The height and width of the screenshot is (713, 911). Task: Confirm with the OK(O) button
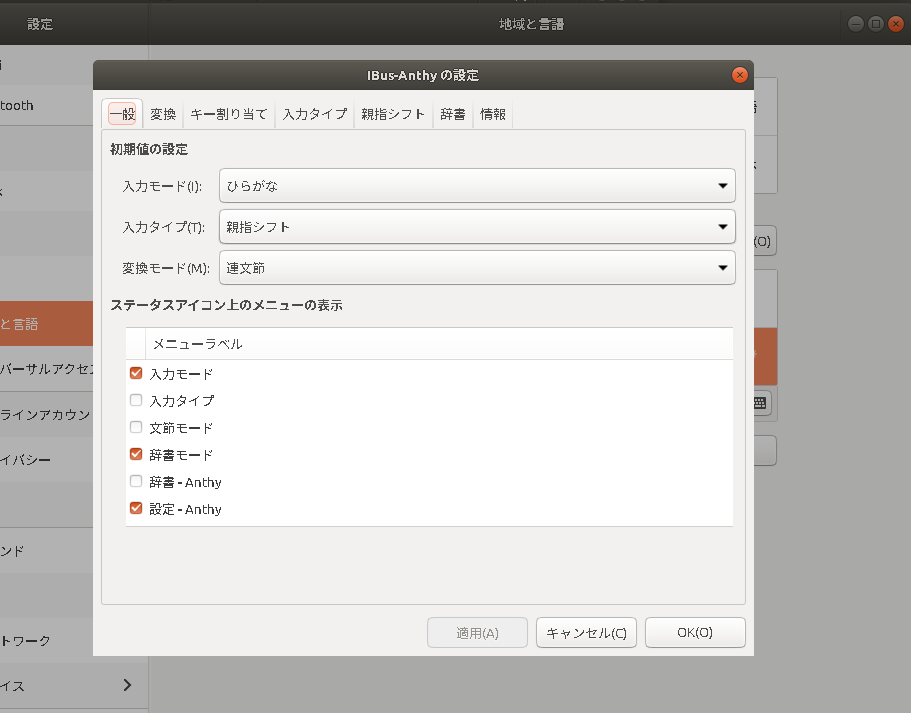[695, 632]
